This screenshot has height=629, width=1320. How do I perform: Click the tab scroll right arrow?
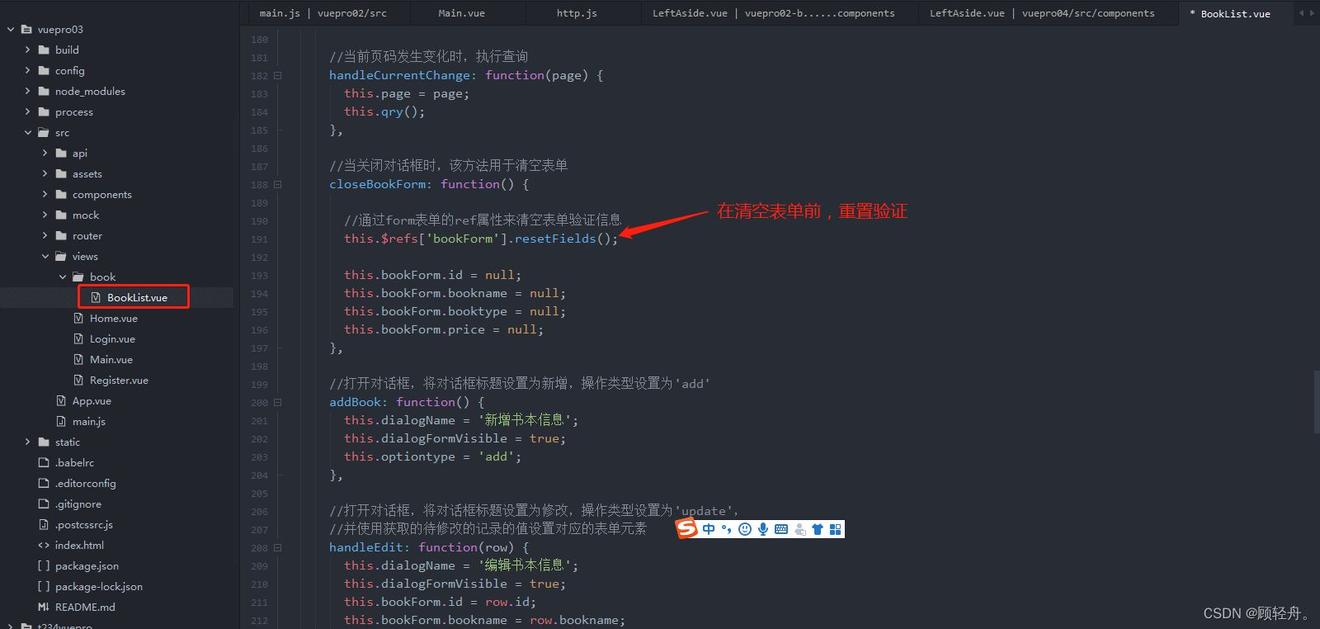pyautogui.click(x=1312, y=13)
